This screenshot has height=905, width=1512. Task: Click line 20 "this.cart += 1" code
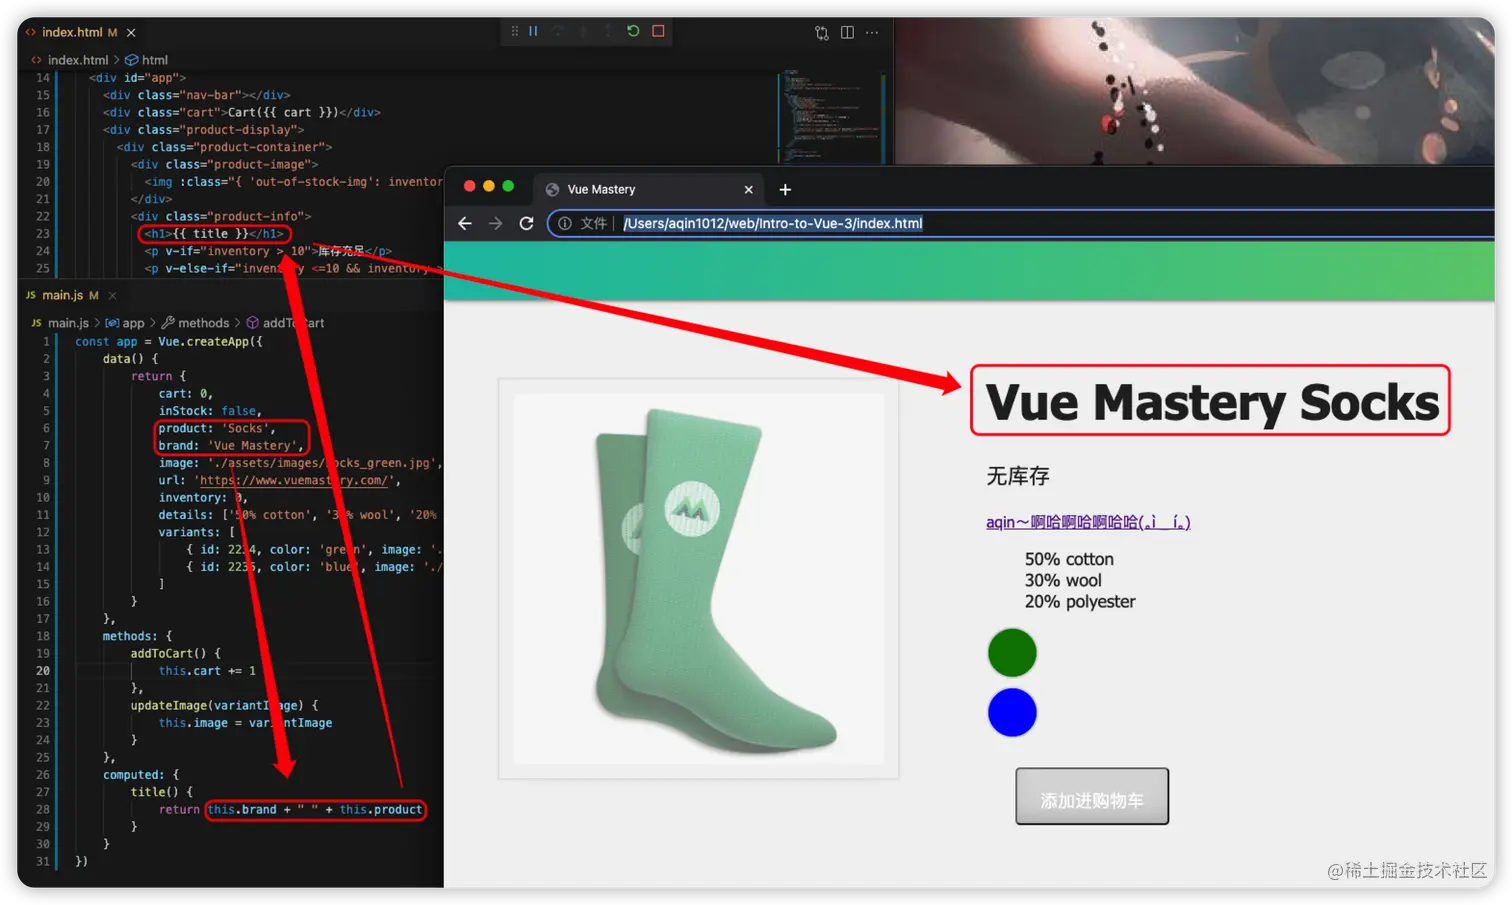(x=207, y=671)
